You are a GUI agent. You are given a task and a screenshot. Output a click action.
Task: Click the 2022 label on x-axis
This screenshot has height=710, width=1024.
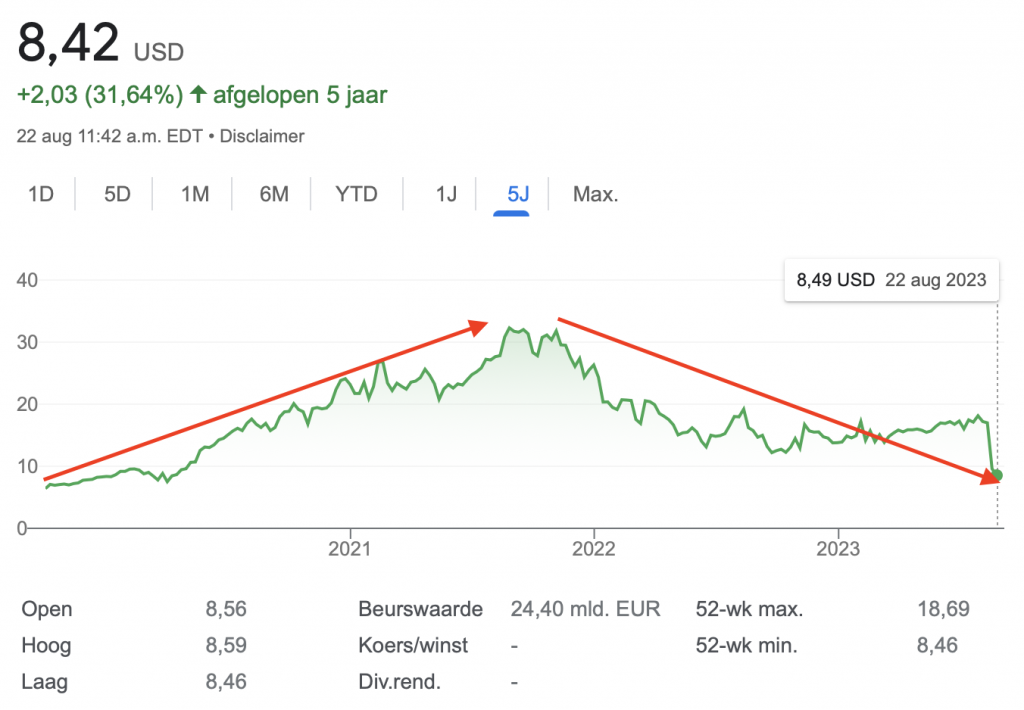[593, 549]
